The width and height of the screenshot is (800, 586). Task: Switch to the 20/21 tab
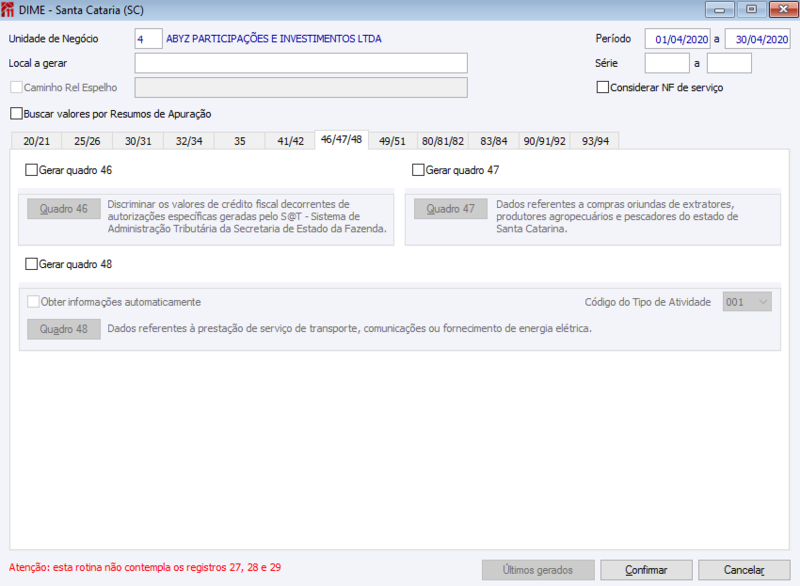coord(36,141)
